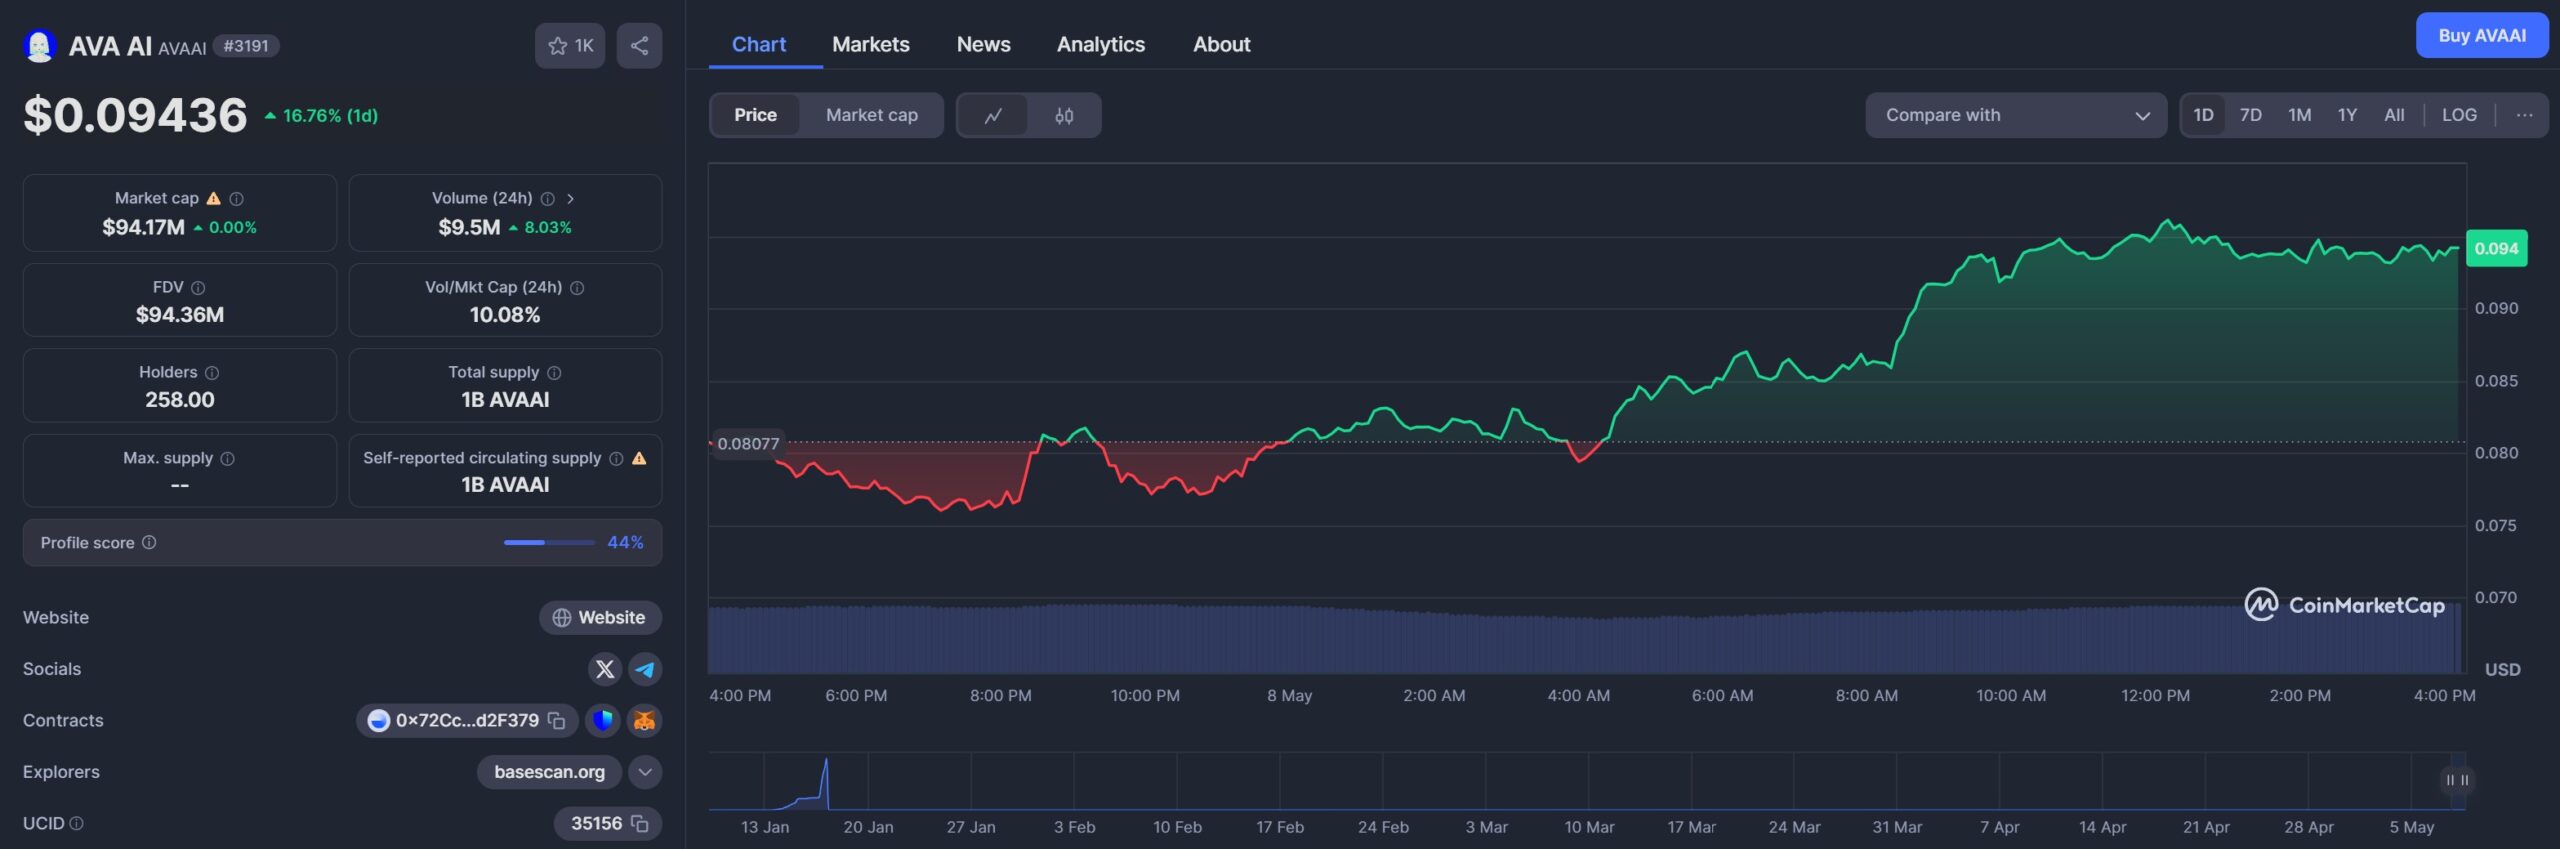This screenshot has height=849, width=2560.
Task: Switch chart to candlestick view
Action: tap(1064, 115)
